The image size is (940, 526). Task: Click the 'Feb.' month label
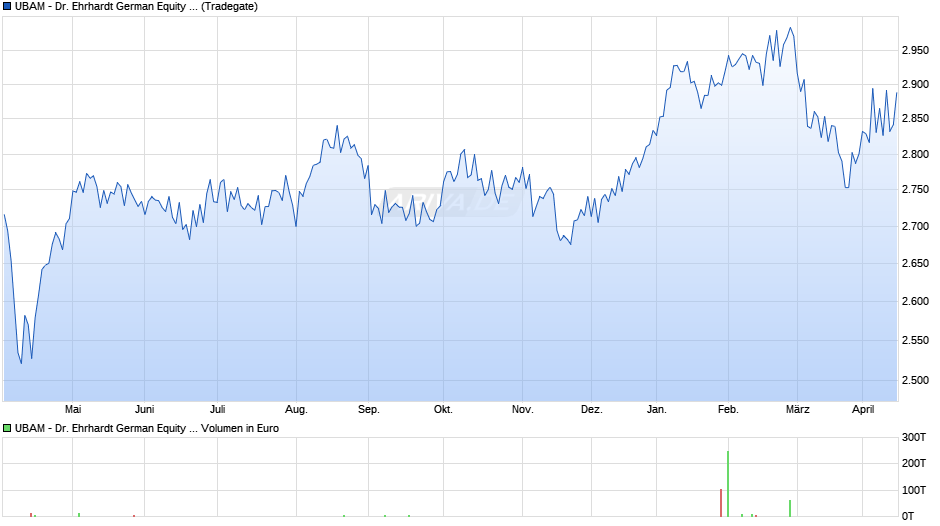tap(728, 409)
